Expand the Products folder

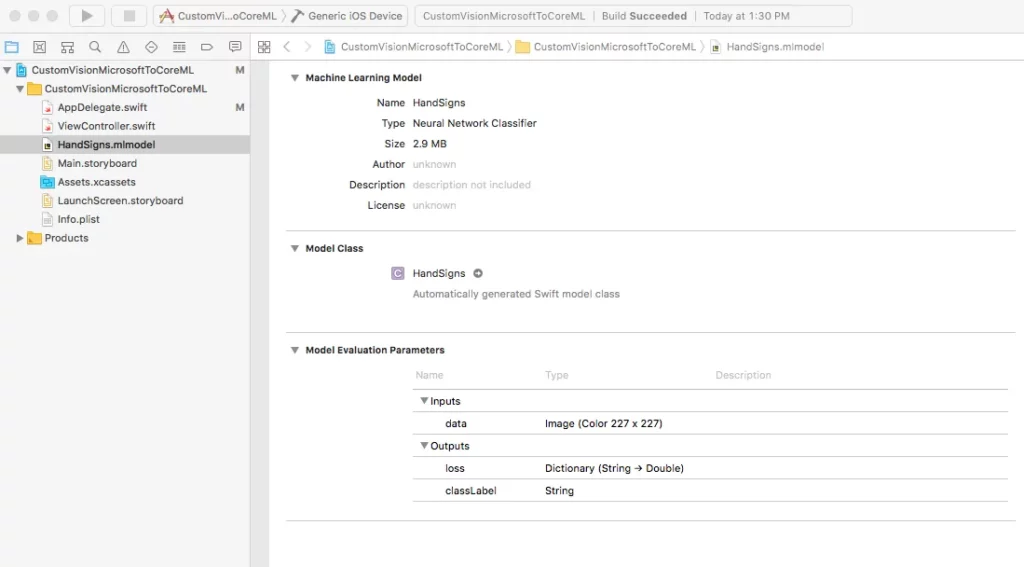click(x=20, y=238)
